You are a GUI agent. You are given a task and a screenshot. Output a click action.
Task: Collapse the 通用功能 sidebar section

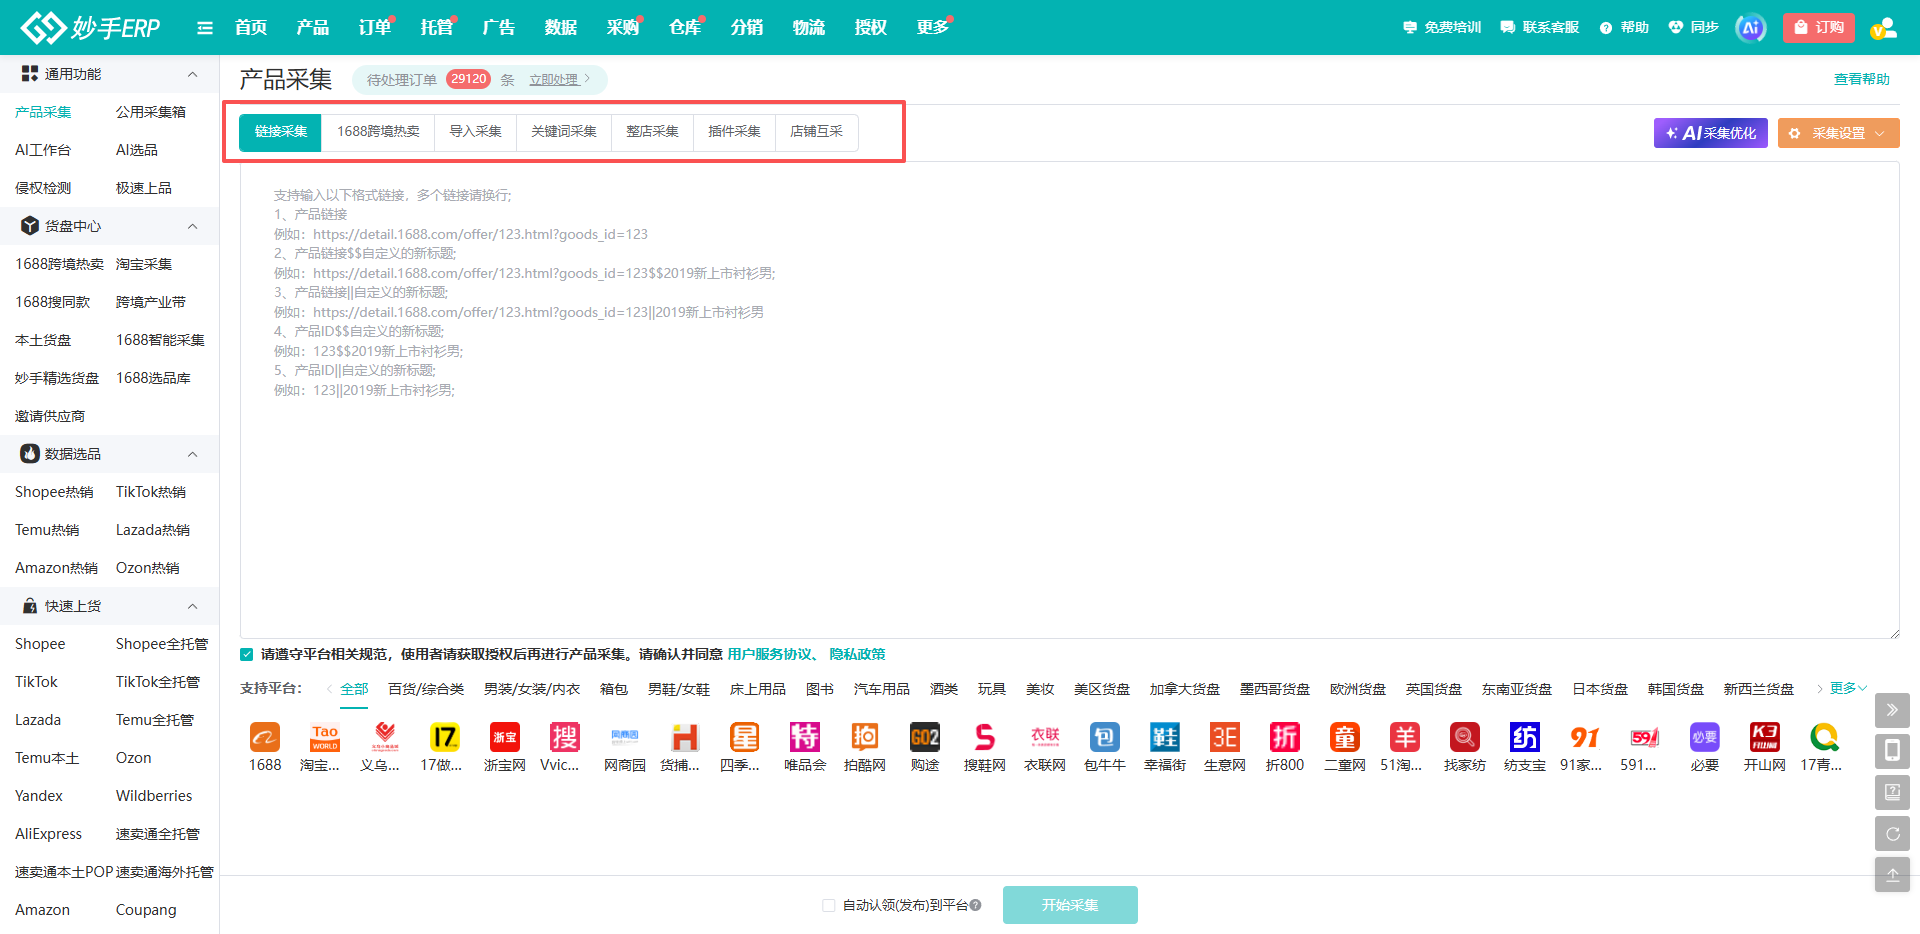pyautogui.click(x=193, y=74)
